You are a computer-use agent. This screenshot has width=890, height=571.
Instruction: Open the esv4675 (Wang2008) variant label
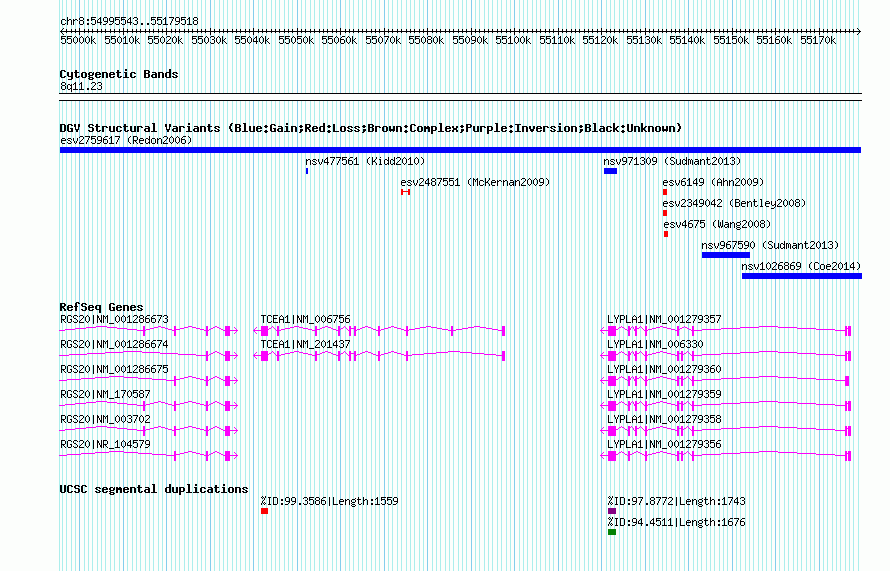click(x=717, y=224)
